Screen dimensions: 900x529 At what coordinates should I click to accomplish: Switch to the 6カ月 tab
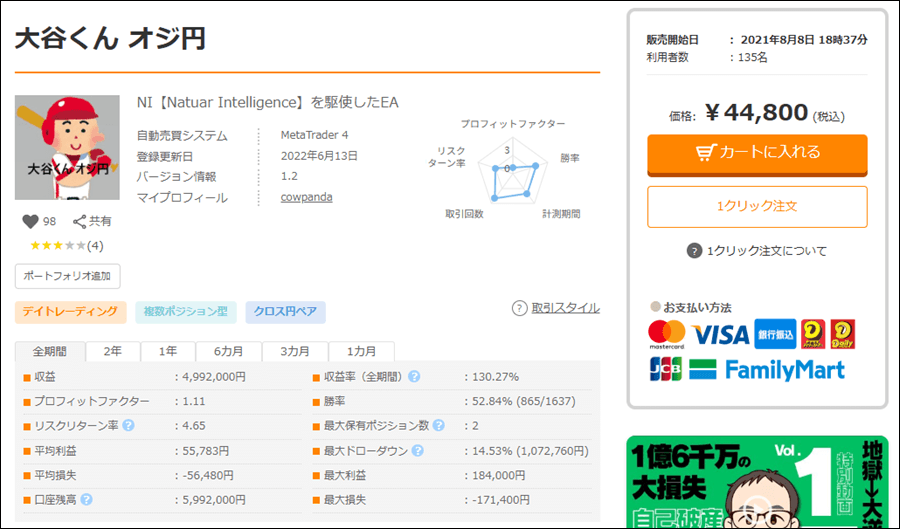[230, 352]
